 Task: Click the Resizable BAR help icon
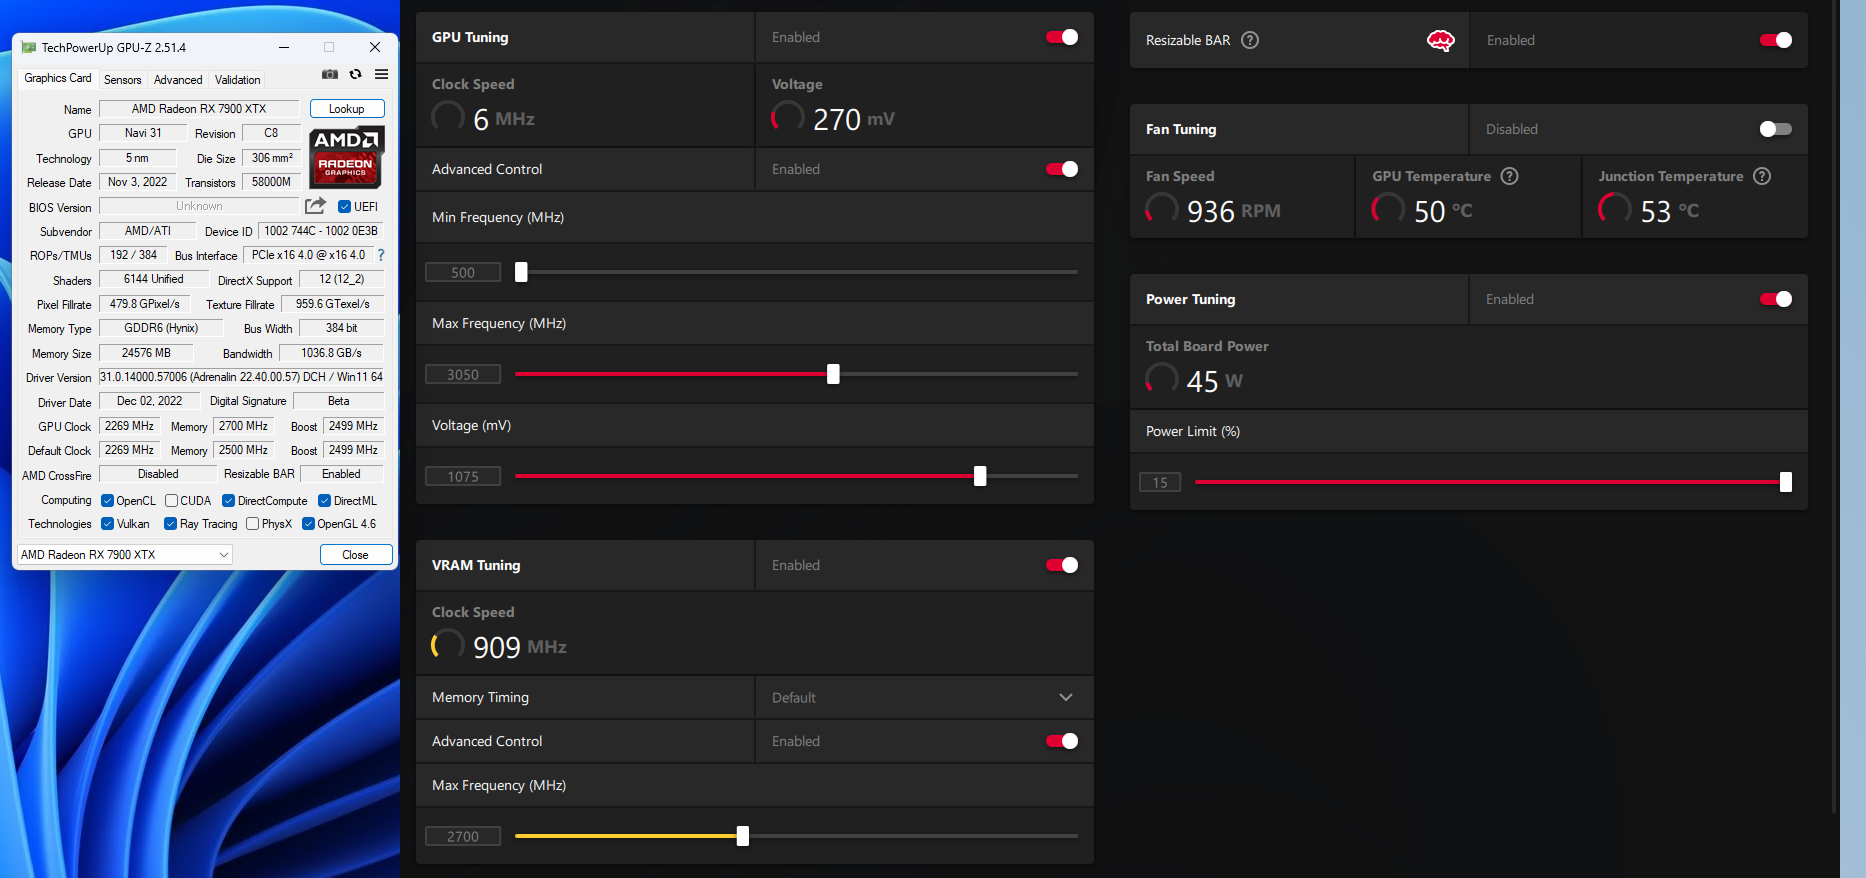click(x=1250, y=40)
